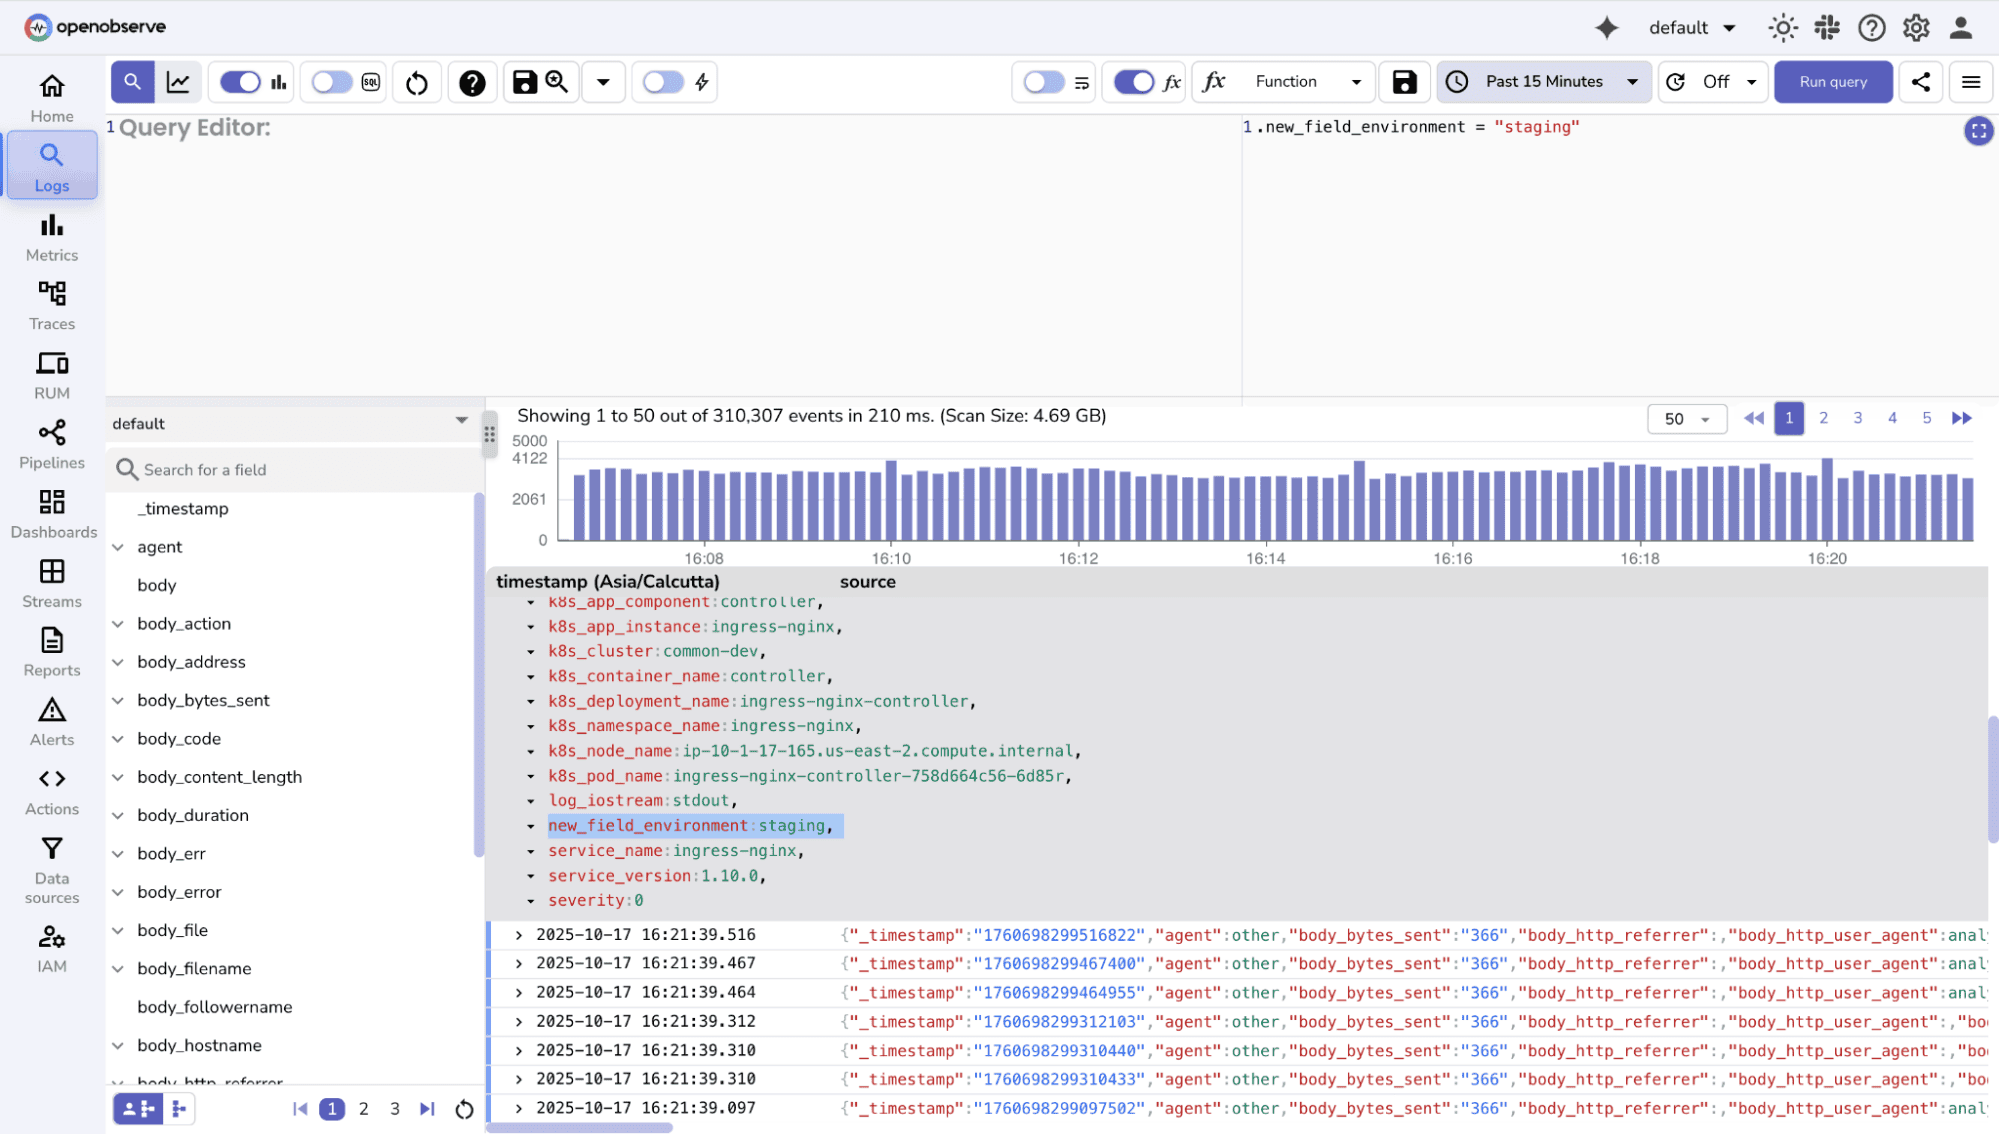Click the share icon near Run query
The height and width of the screenshot is (1135, 1999).
click(x=1920, y=82)
